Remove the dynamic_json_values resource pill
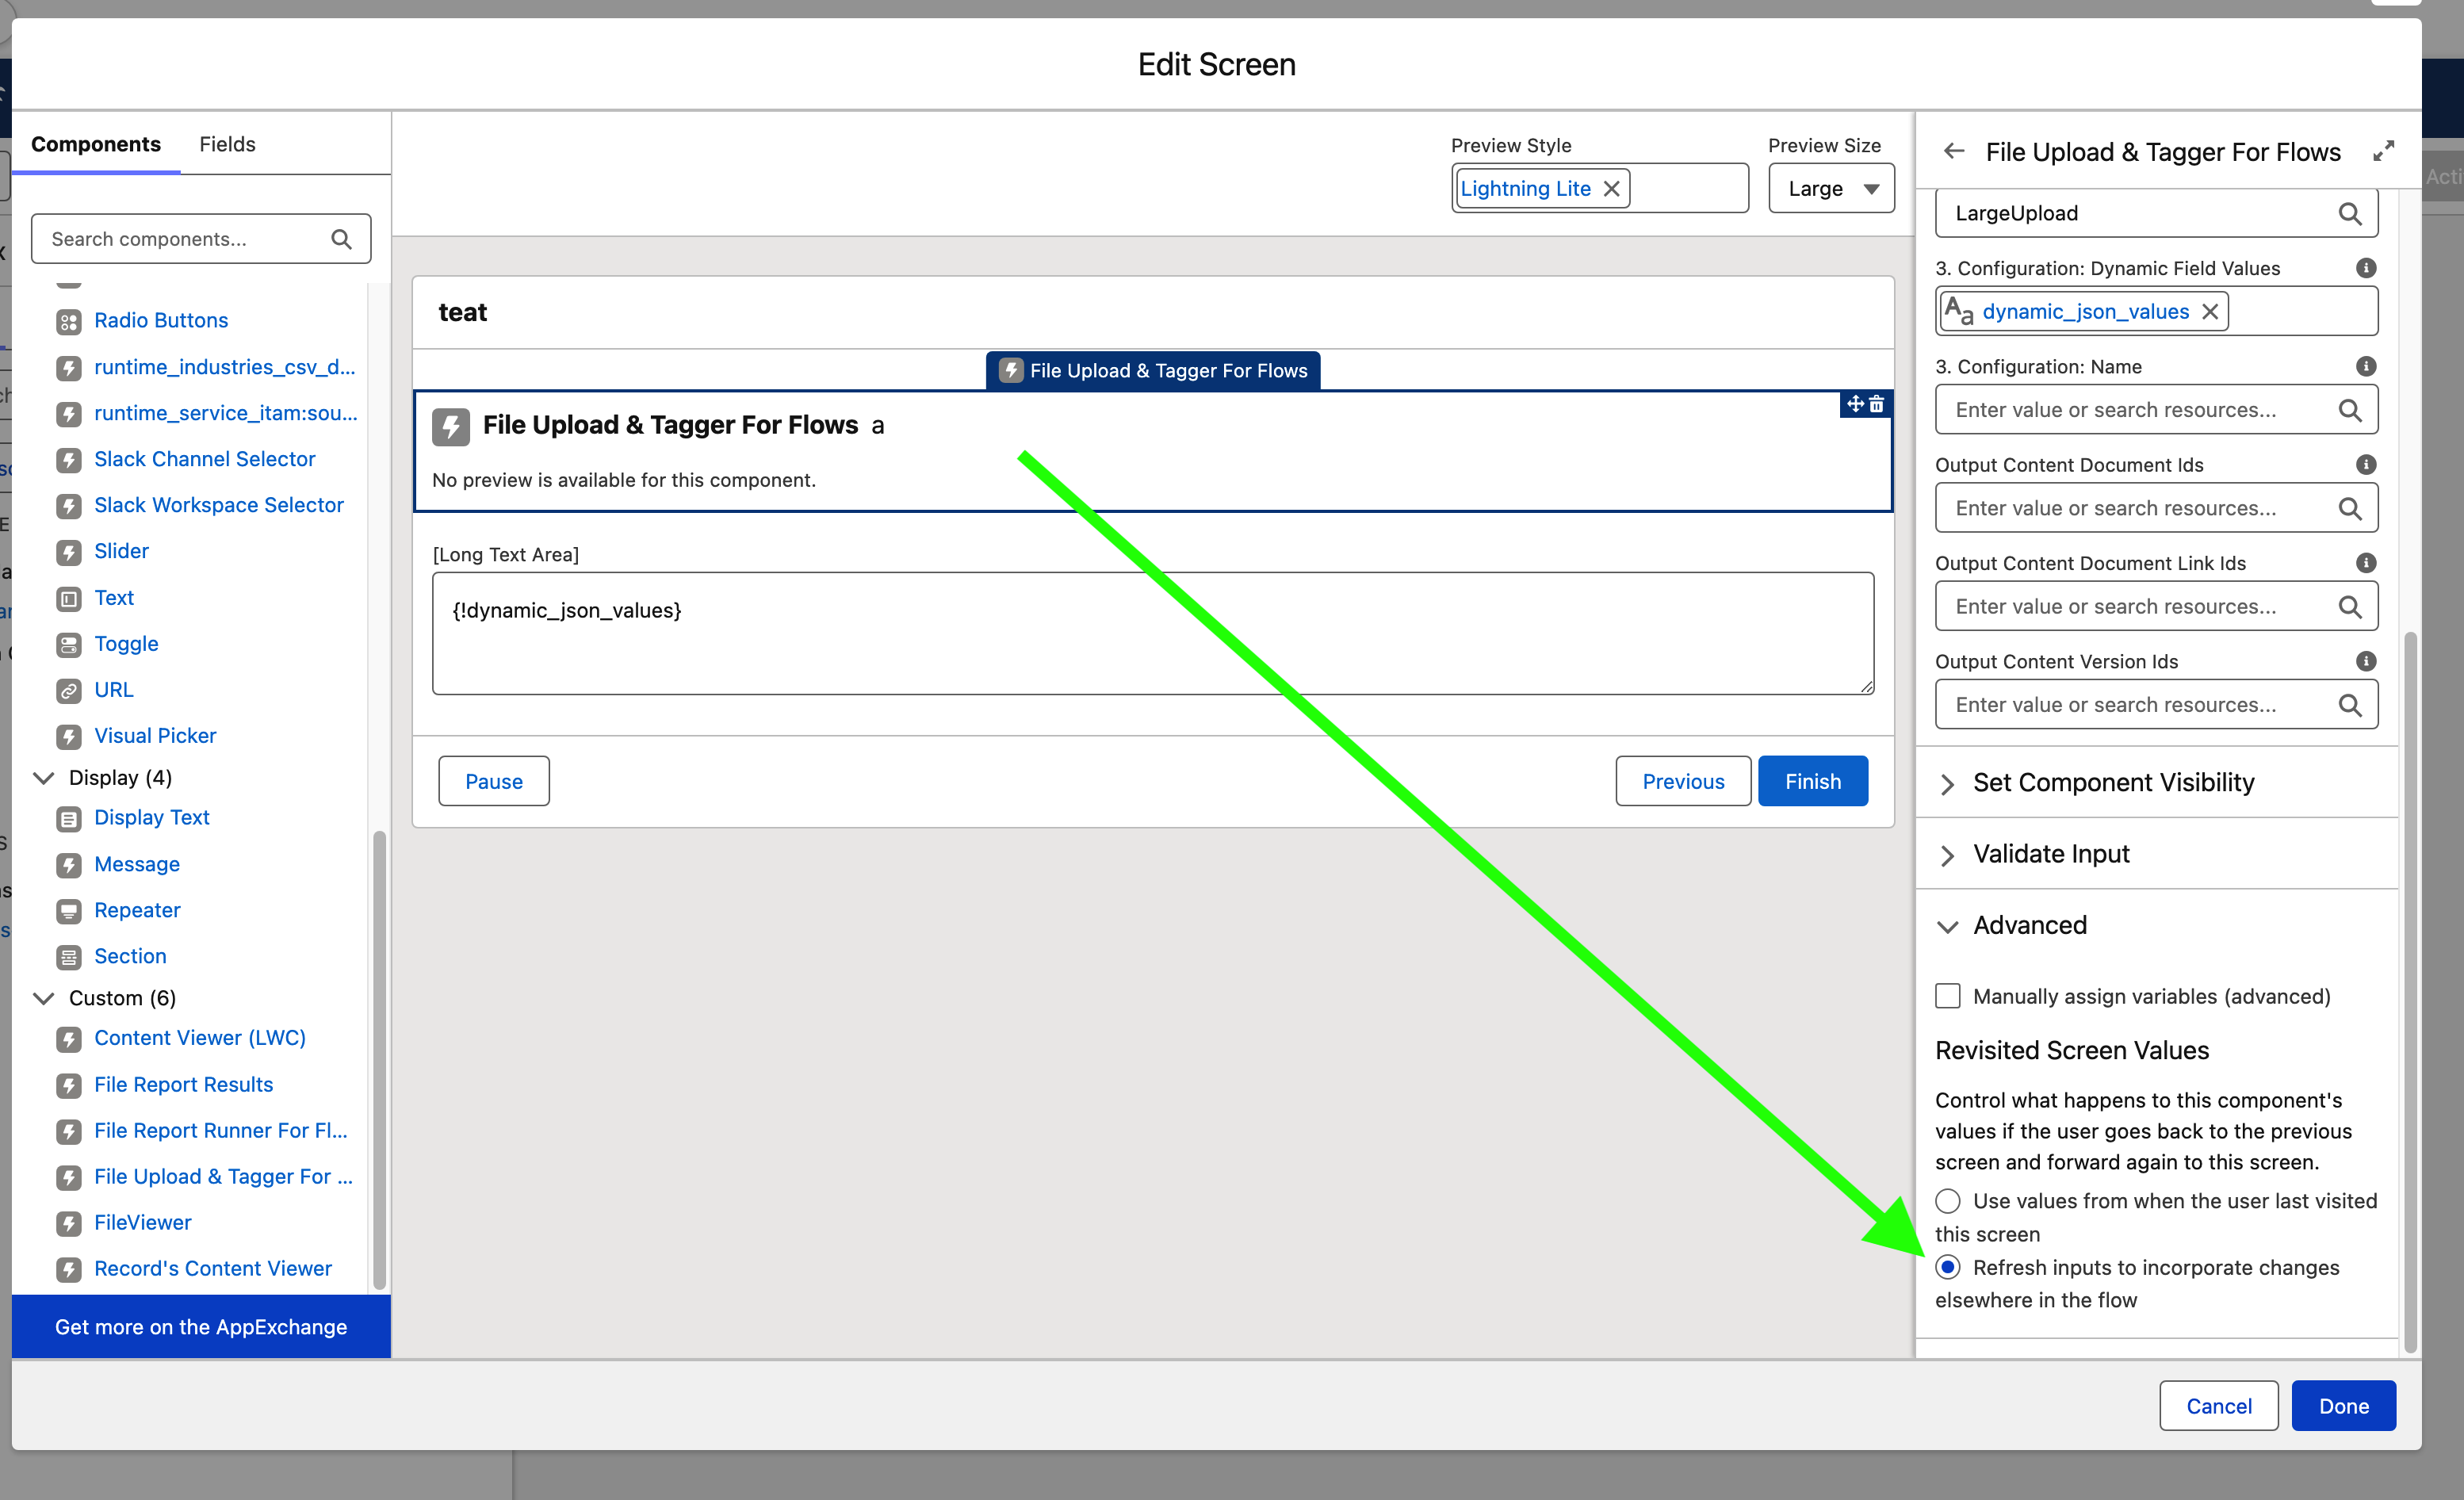The width and height of the screenshot is (2464, 1500). tap(2212, 311)
